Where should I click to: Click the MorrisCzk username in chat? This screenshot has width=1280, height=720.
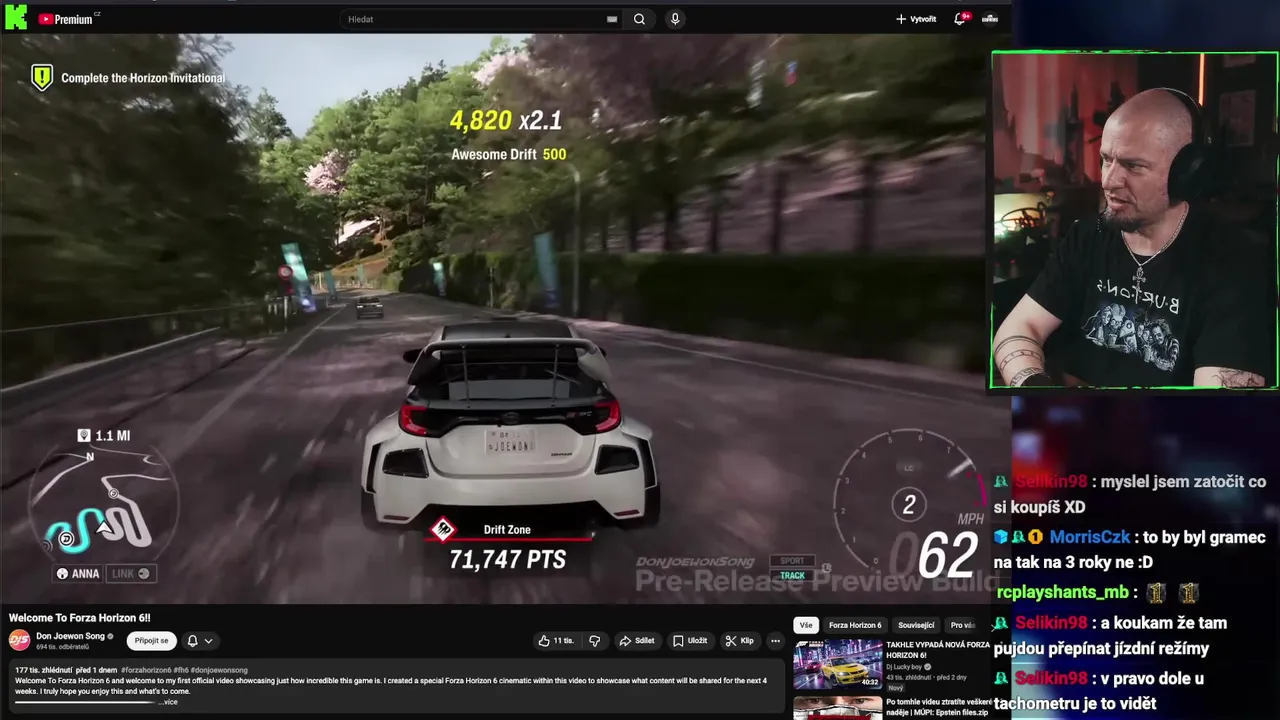pyautogui.click(x=1089, y=538)
